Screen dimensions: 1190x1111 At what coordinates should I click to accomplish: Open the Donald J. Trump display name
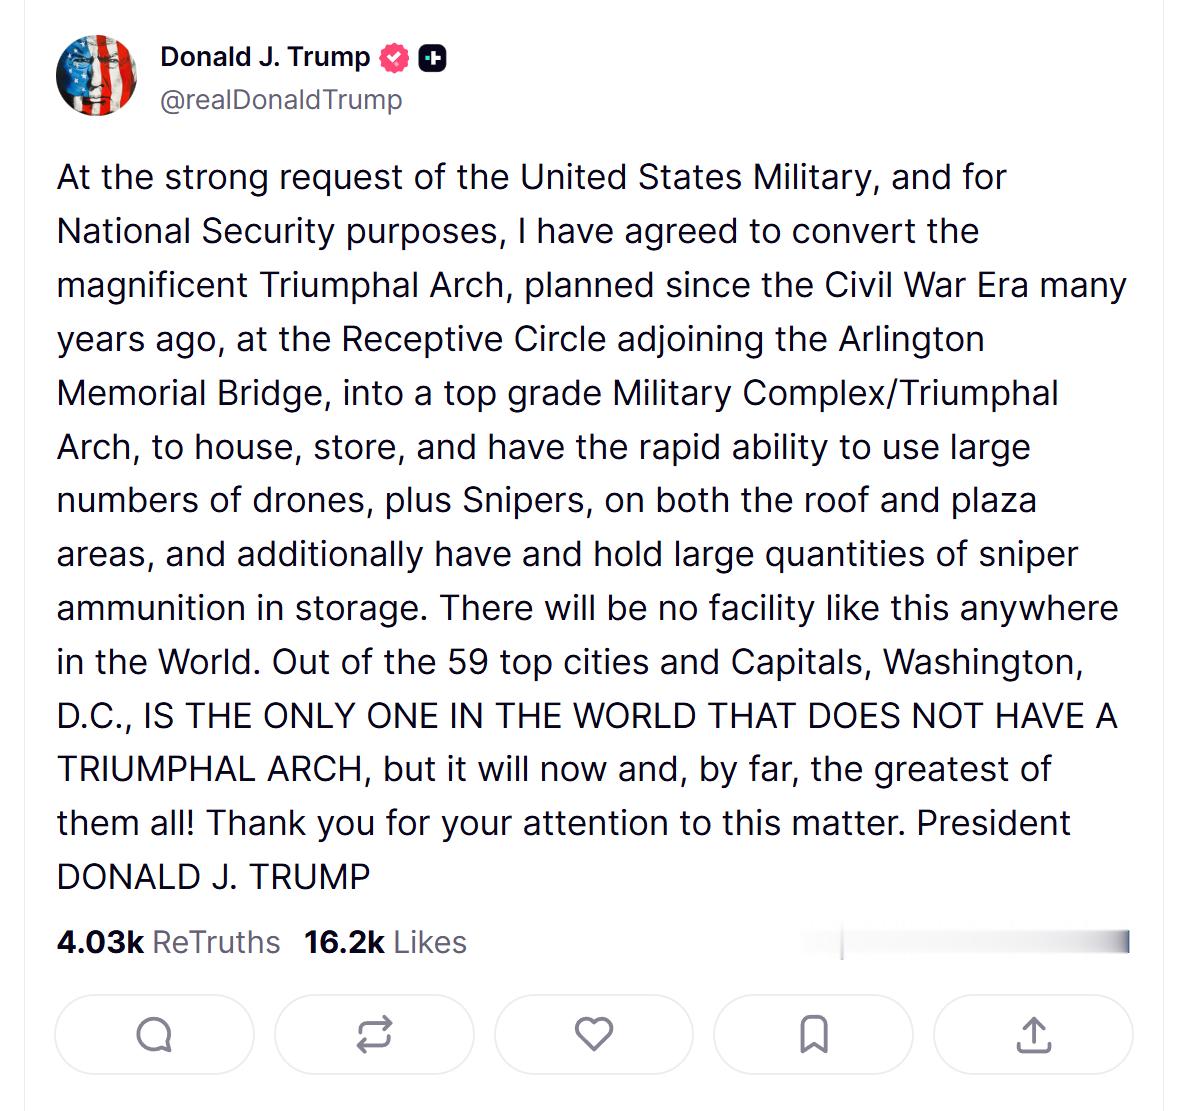point(265,57)
